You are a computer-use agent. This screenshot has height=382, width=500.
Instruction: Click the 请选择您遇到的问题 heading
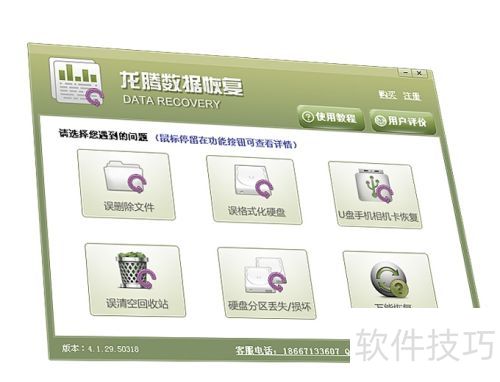(x=103, y=135)
